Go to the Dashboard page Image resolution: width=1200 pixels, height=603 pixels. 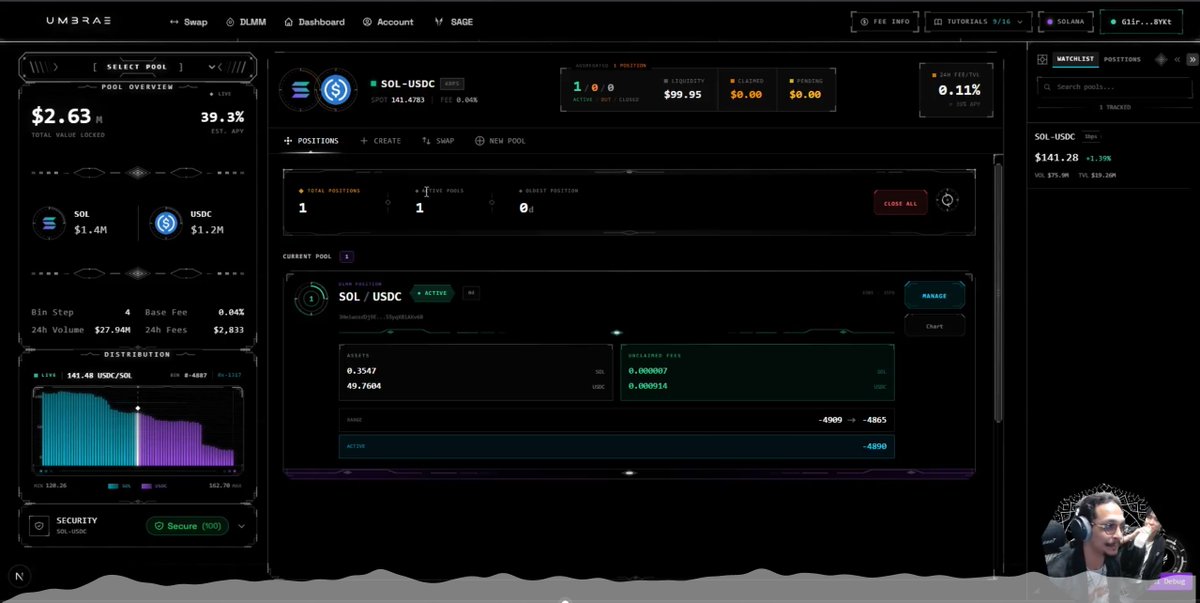[x=314, y=22]
